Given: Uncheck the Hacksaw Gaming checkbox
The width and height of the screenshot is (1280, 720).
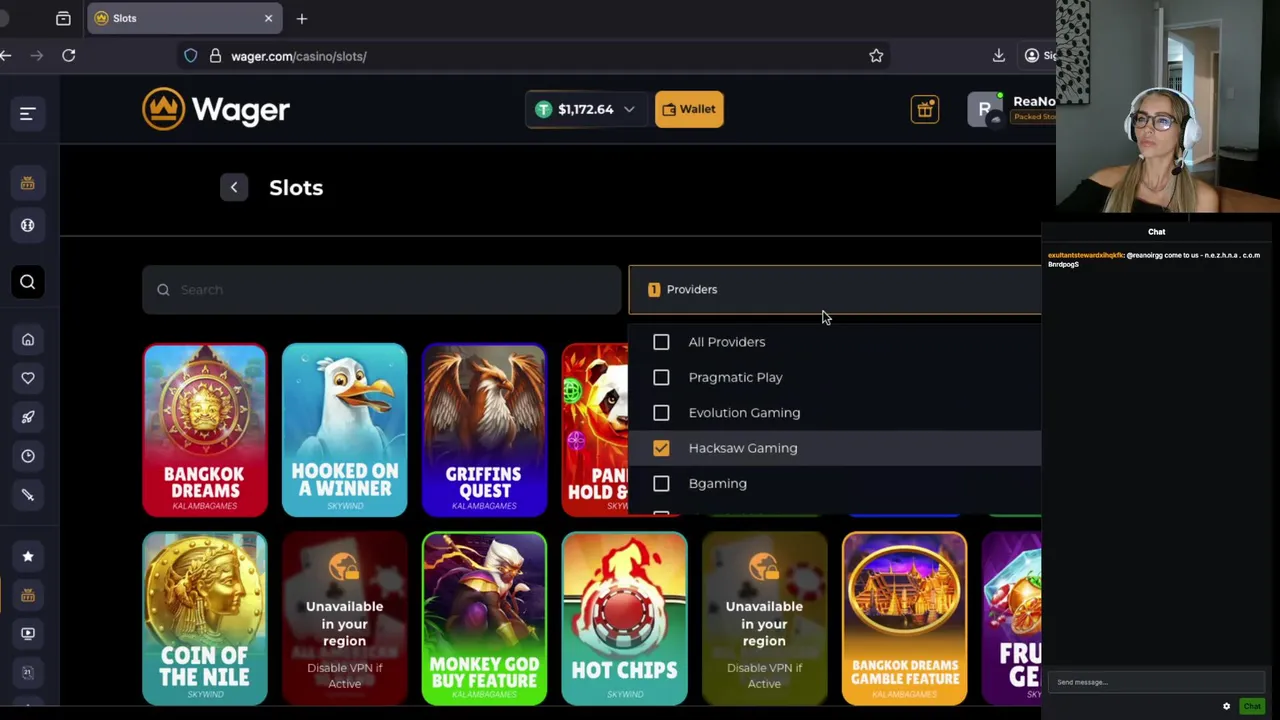Looking at the screenshot, I should click(x=661, y=448).
